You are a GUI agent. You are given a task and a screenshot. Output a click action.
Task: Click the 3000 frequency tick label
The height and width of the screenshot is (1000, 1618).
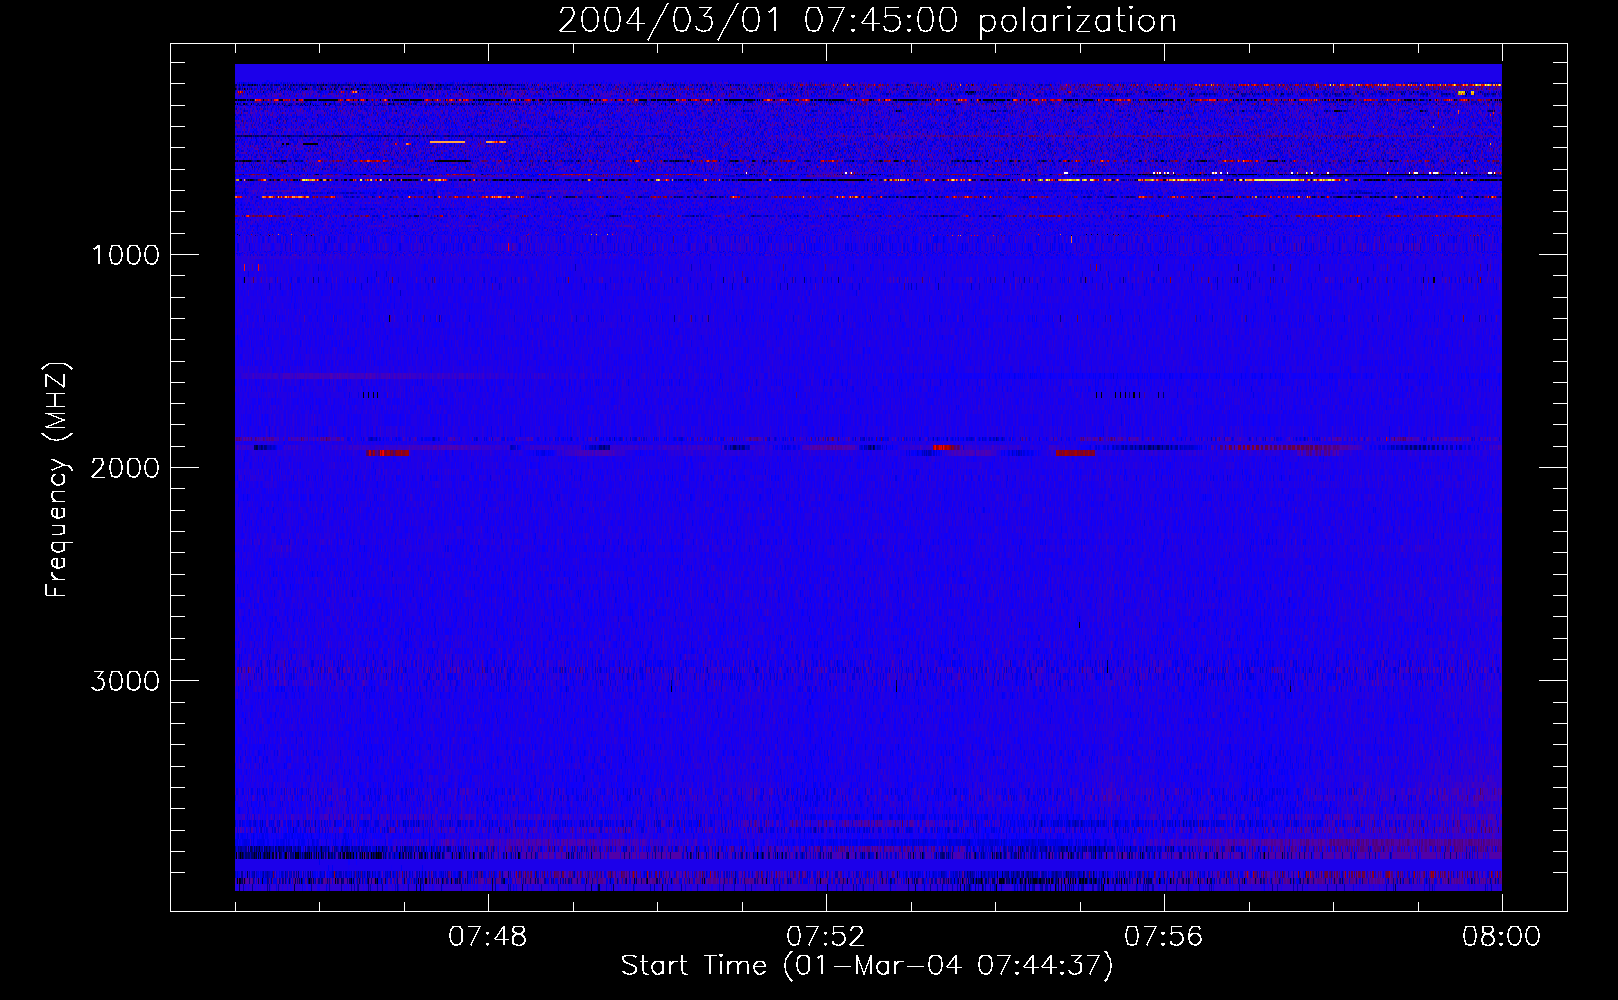[125, 681]
